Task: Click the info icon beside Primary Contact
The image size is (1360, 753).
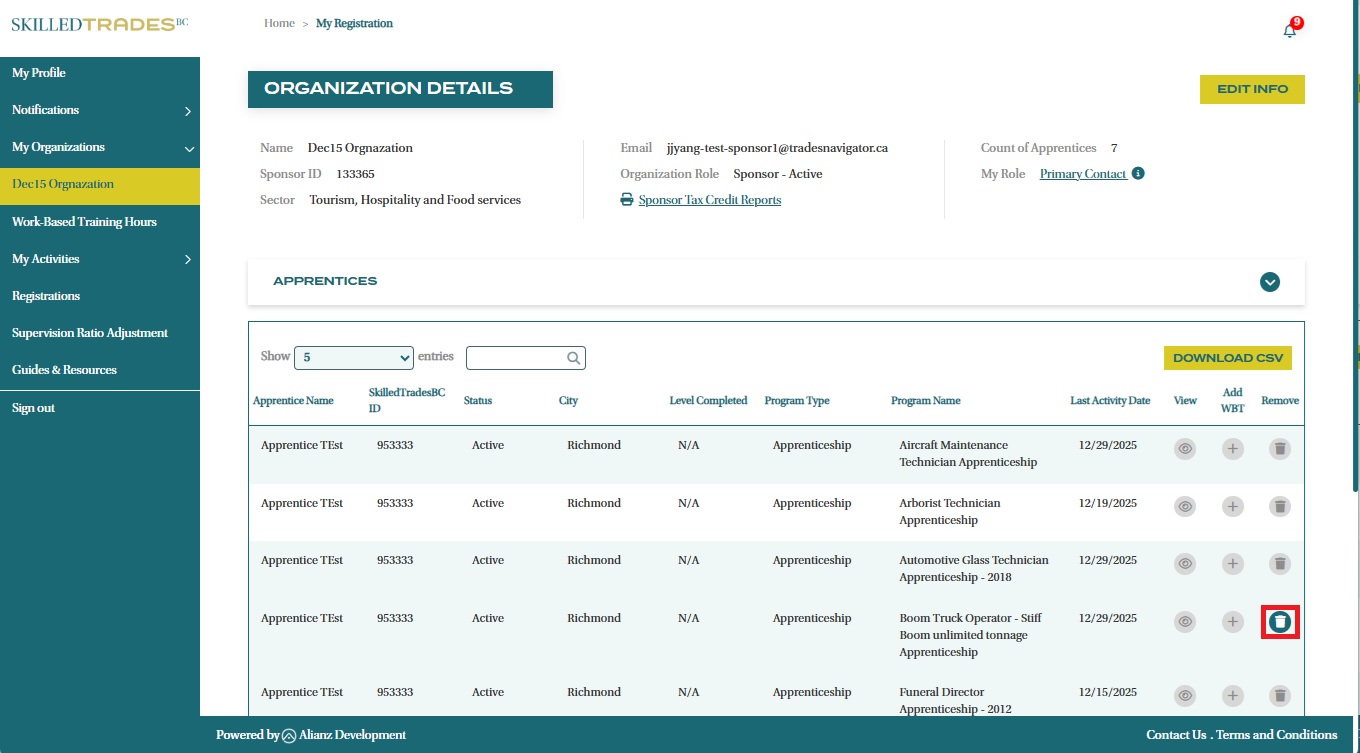Action: (x=1138, y=173)
